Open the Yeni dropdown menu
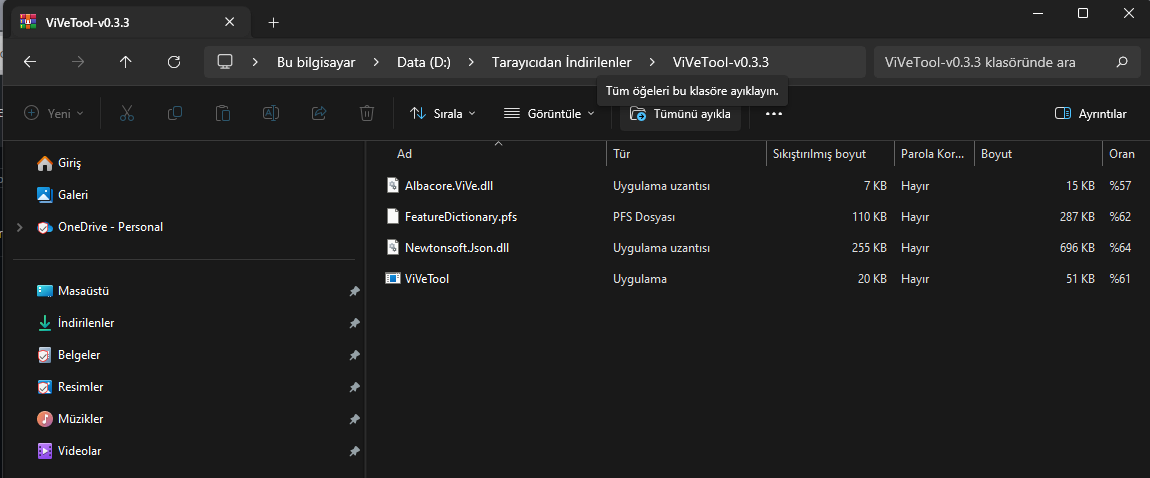1150x478 pixels. tap(54, 114)
